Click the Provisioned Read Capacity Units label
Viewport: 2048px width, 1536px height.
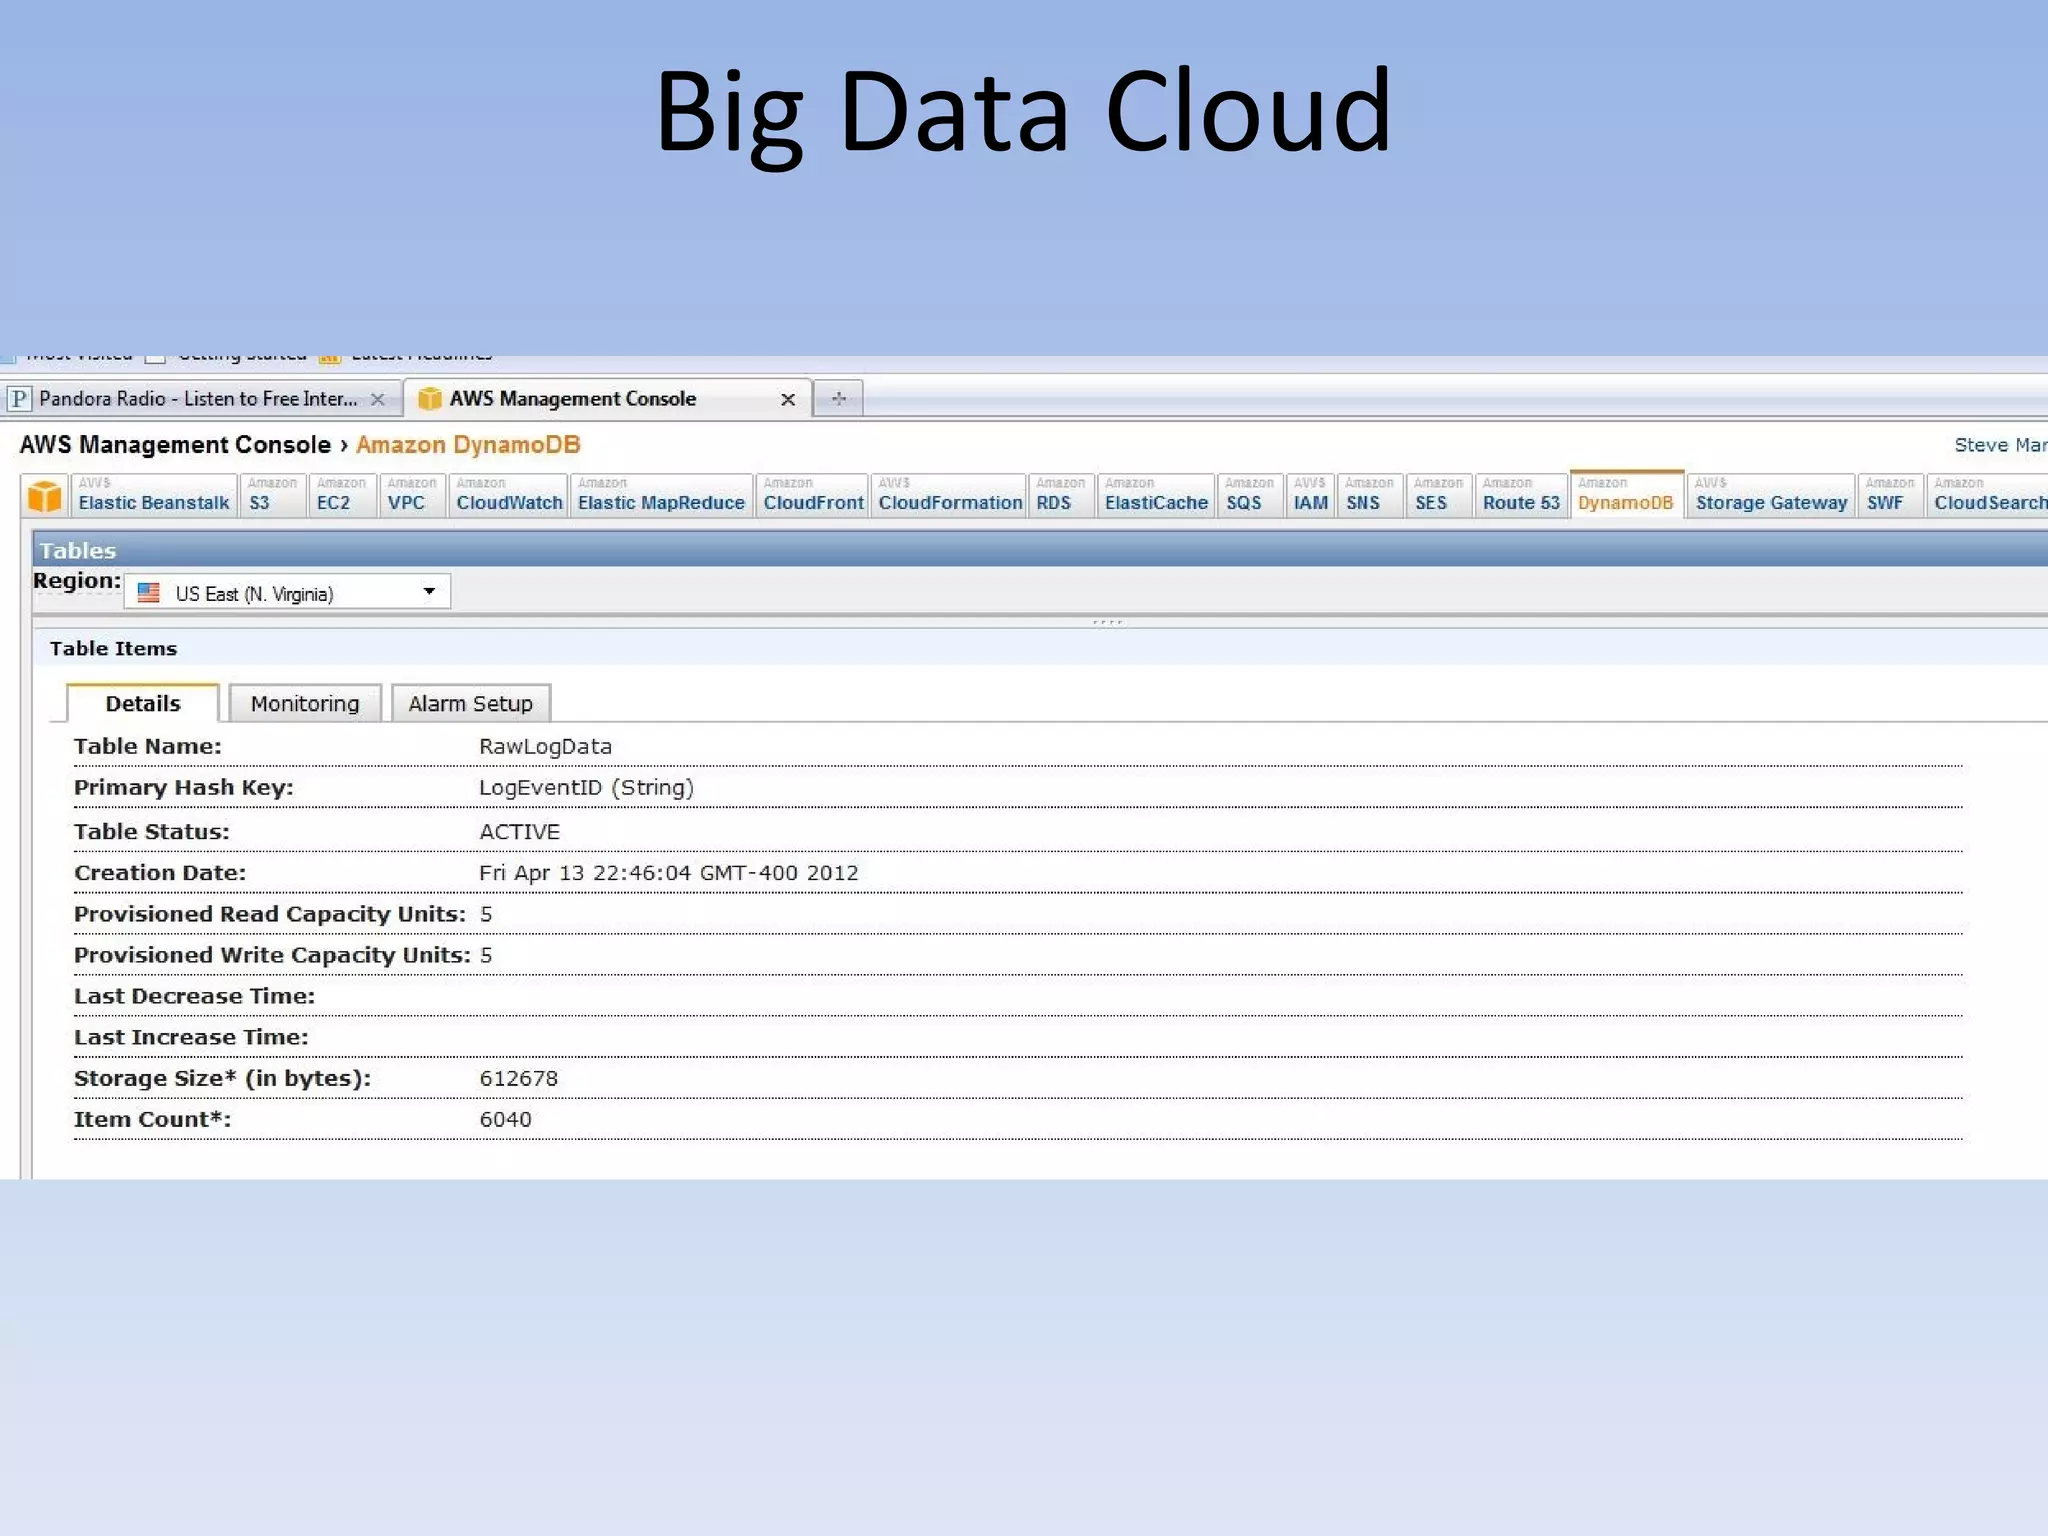270,914
